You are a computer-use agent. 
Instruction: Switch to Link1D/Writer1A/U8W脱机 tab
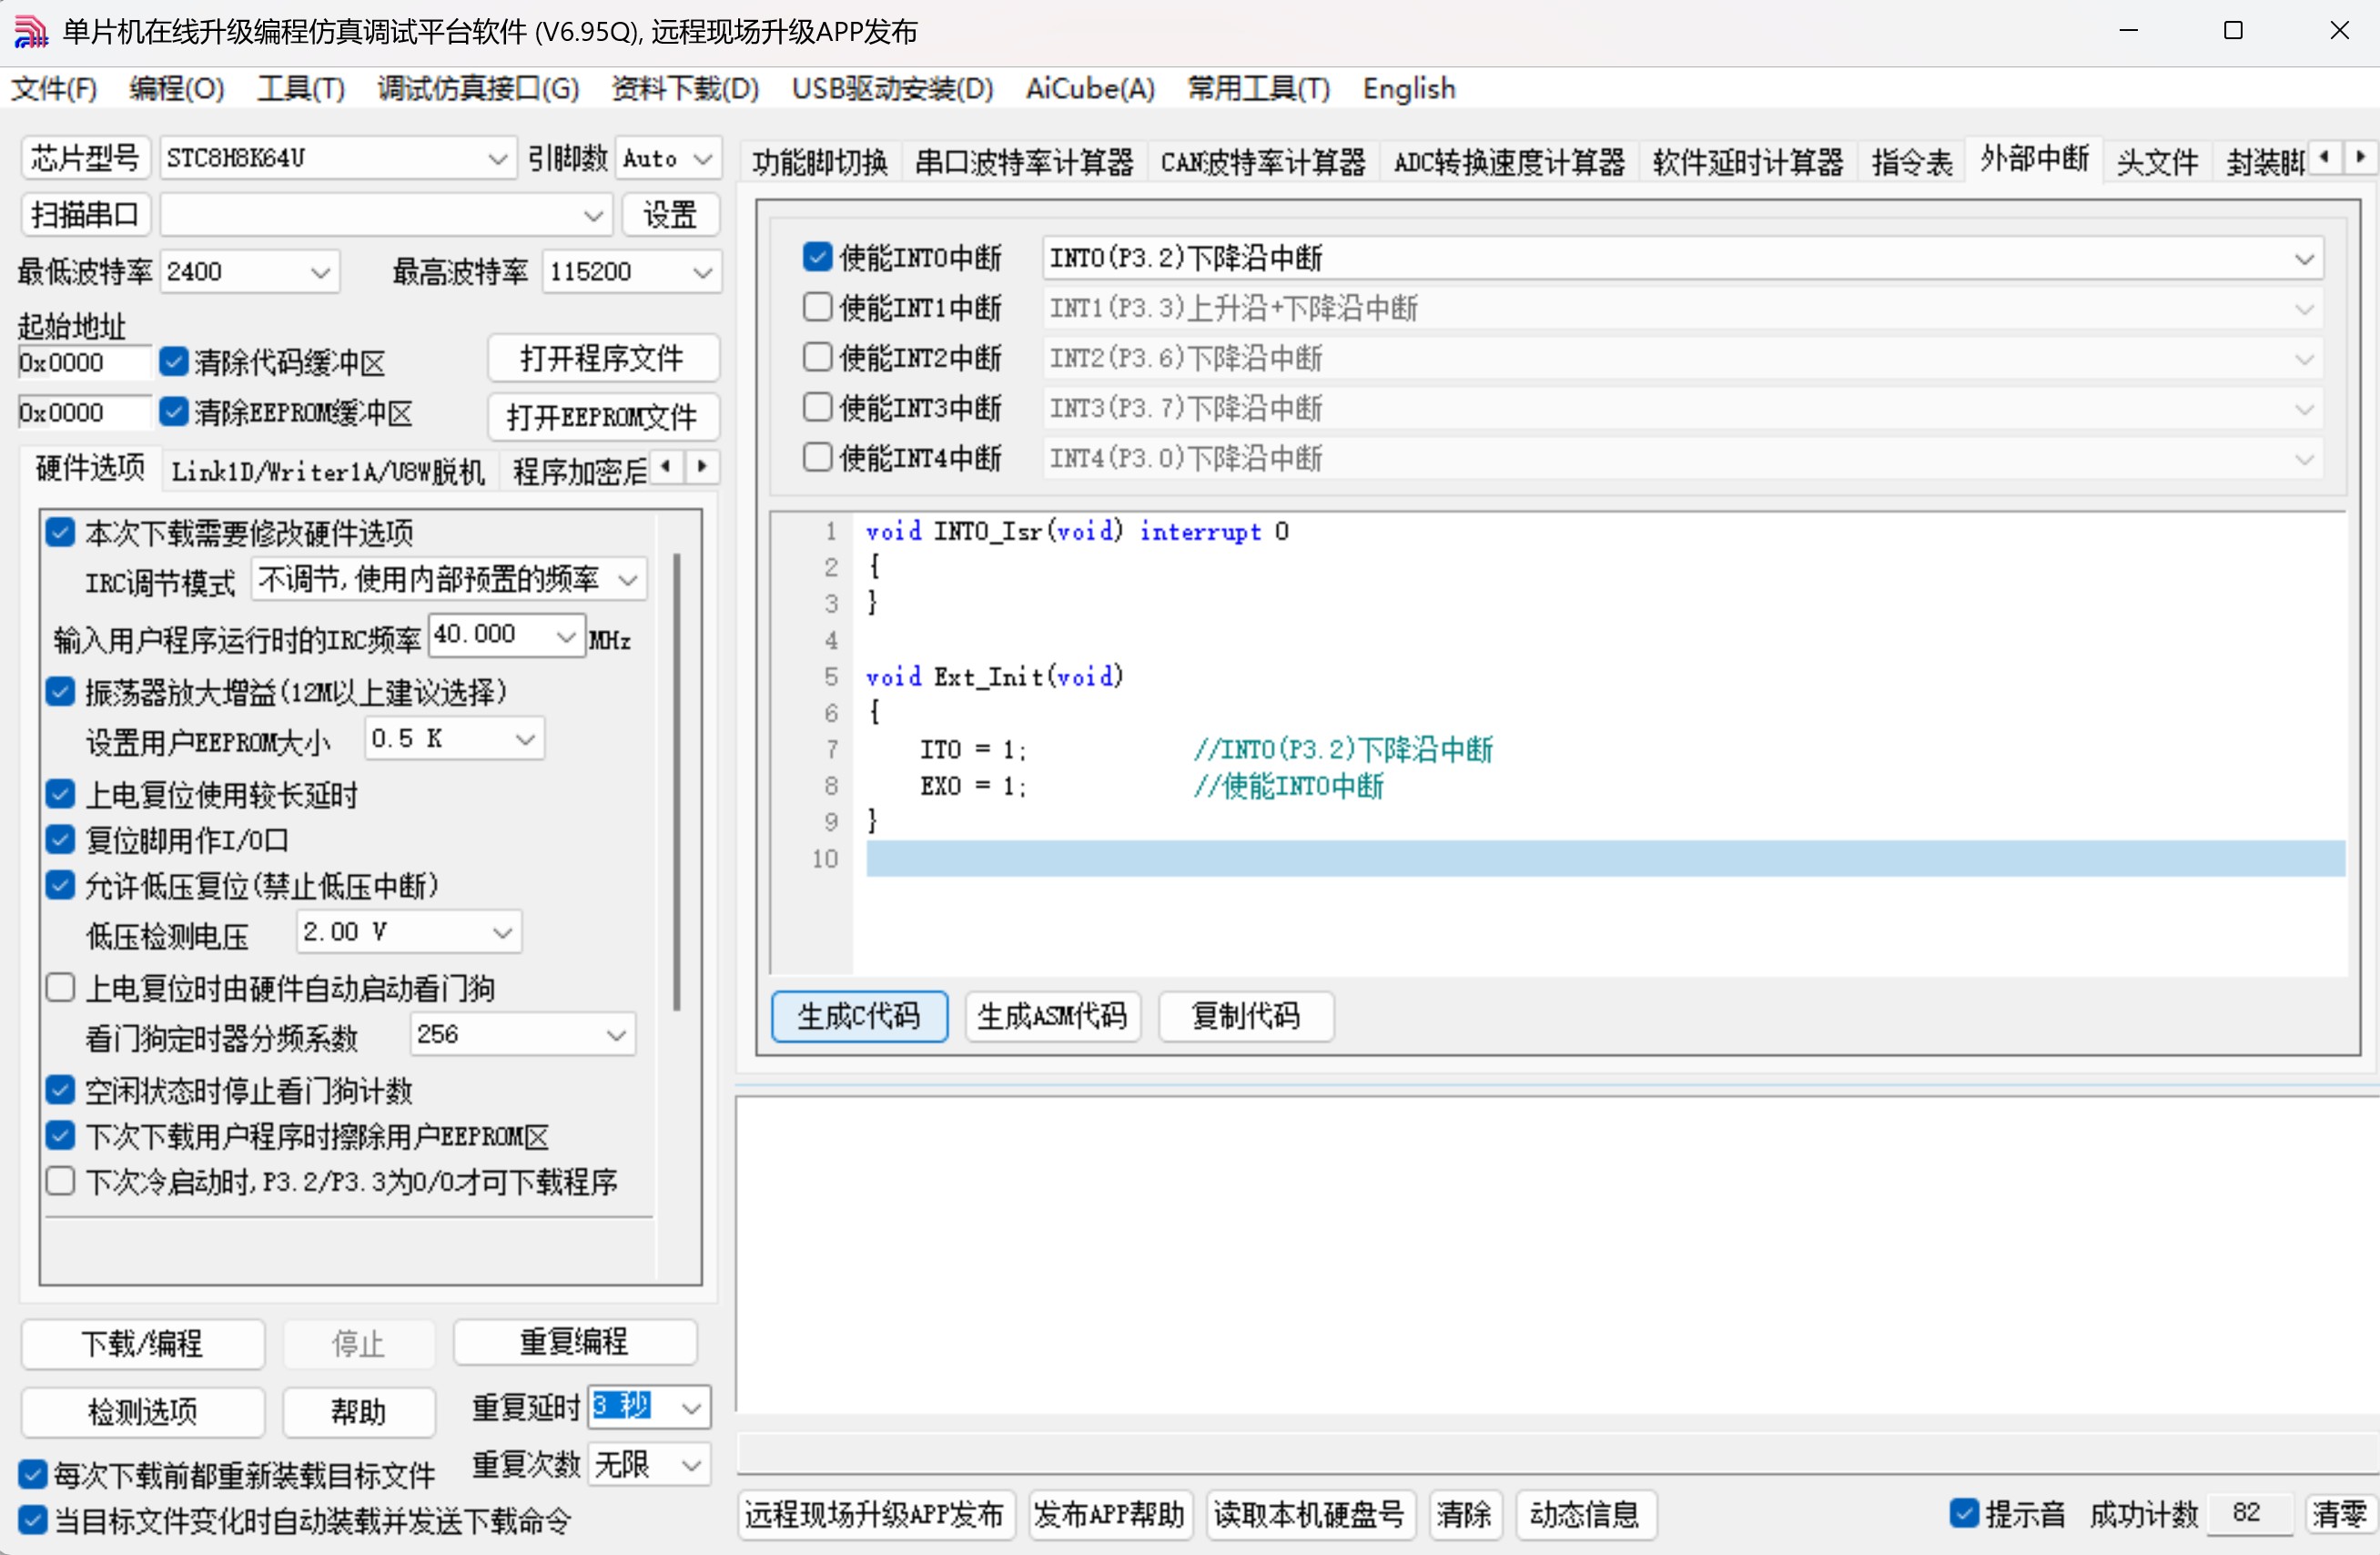pos(328,470)
